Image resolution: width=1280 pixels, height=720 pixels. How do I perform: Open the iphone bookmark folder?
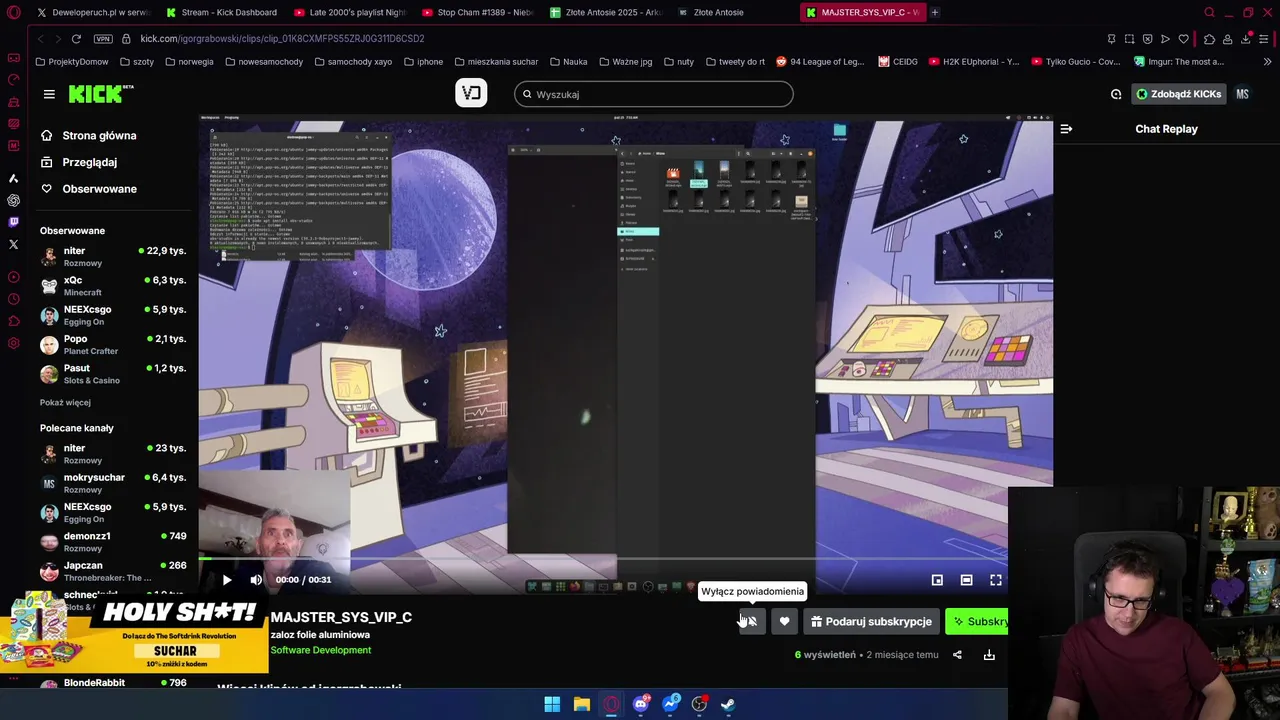[x=423, y=61]
